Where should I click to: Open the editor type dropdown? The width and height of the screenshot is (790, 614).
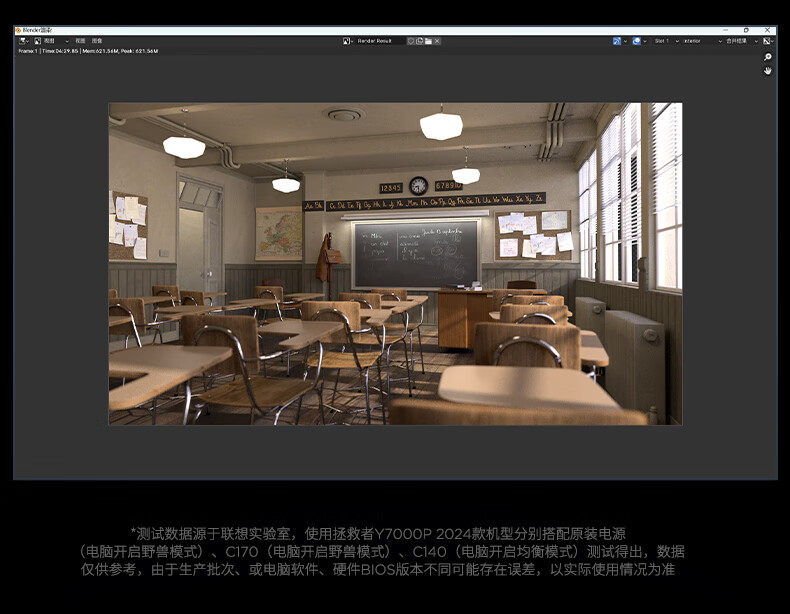[x=23, y=41]
